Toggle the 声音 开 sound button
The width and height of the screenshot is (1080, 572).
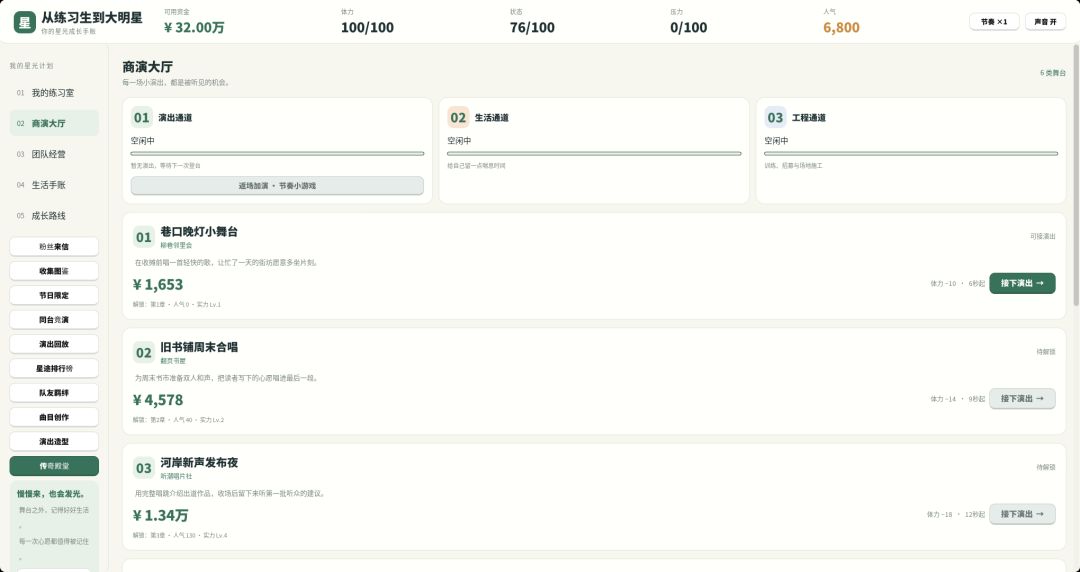tap(1045, 22)
